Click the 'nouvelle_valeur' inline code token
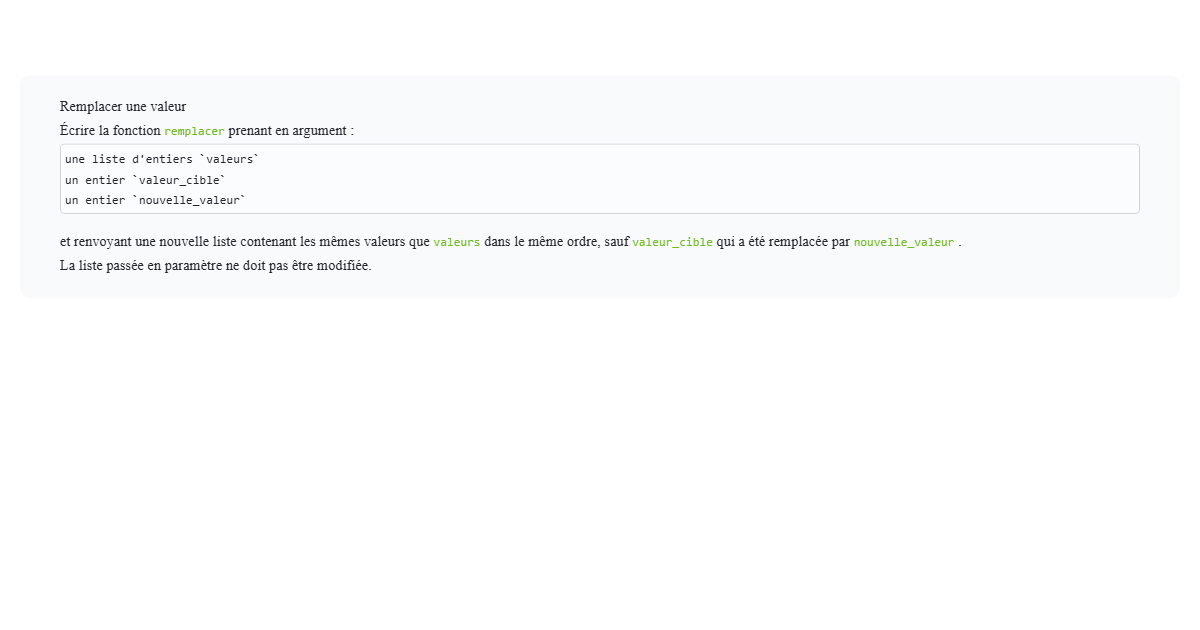This screenshot has width=1200, height=630. [x=903, y=242]
